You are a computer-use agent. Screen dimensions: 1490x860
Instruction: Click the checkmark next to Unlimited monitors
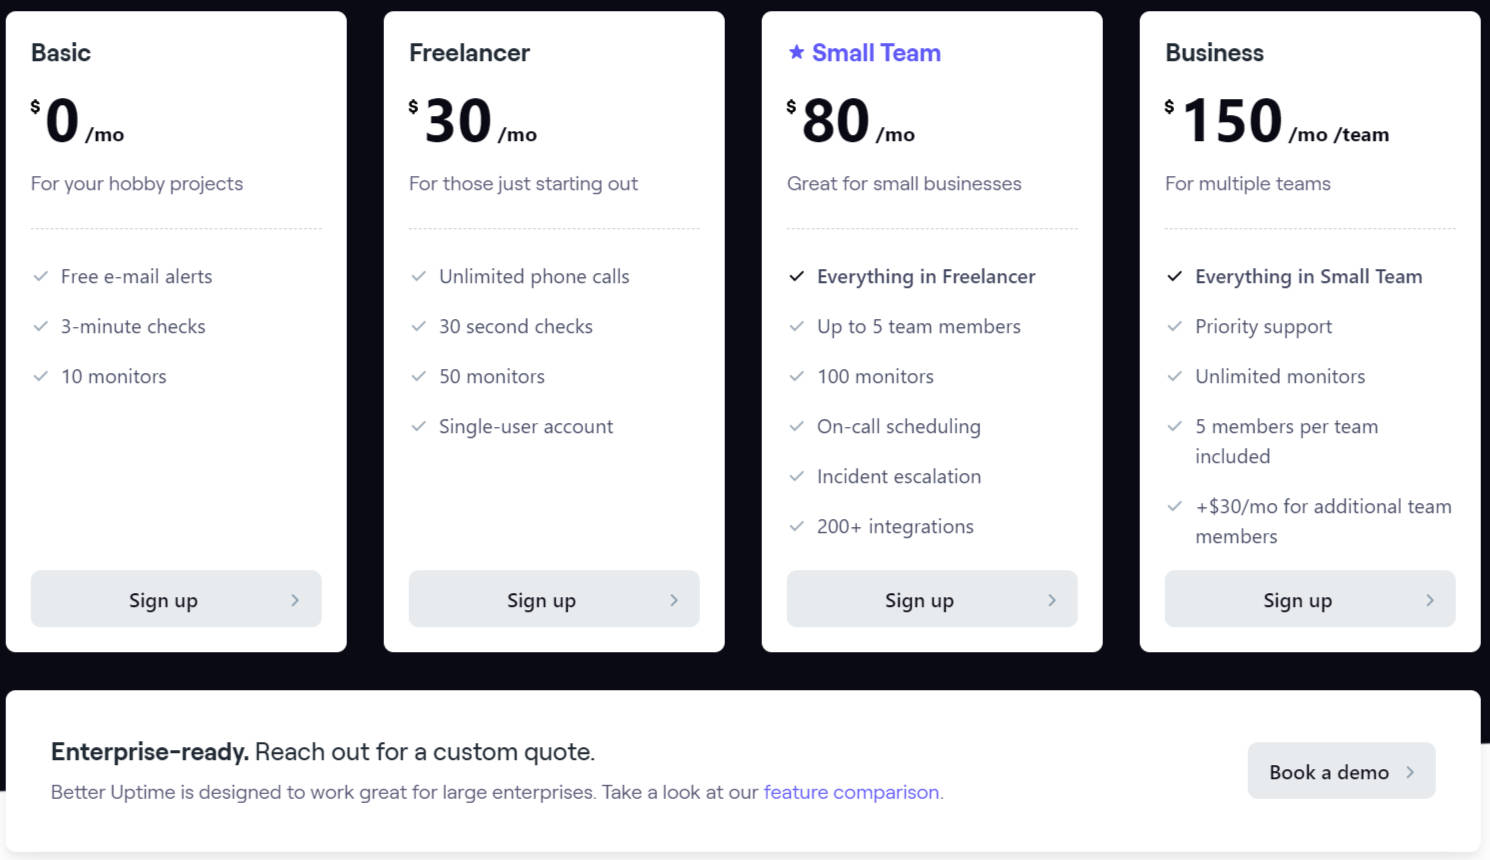pos(1174,376)
